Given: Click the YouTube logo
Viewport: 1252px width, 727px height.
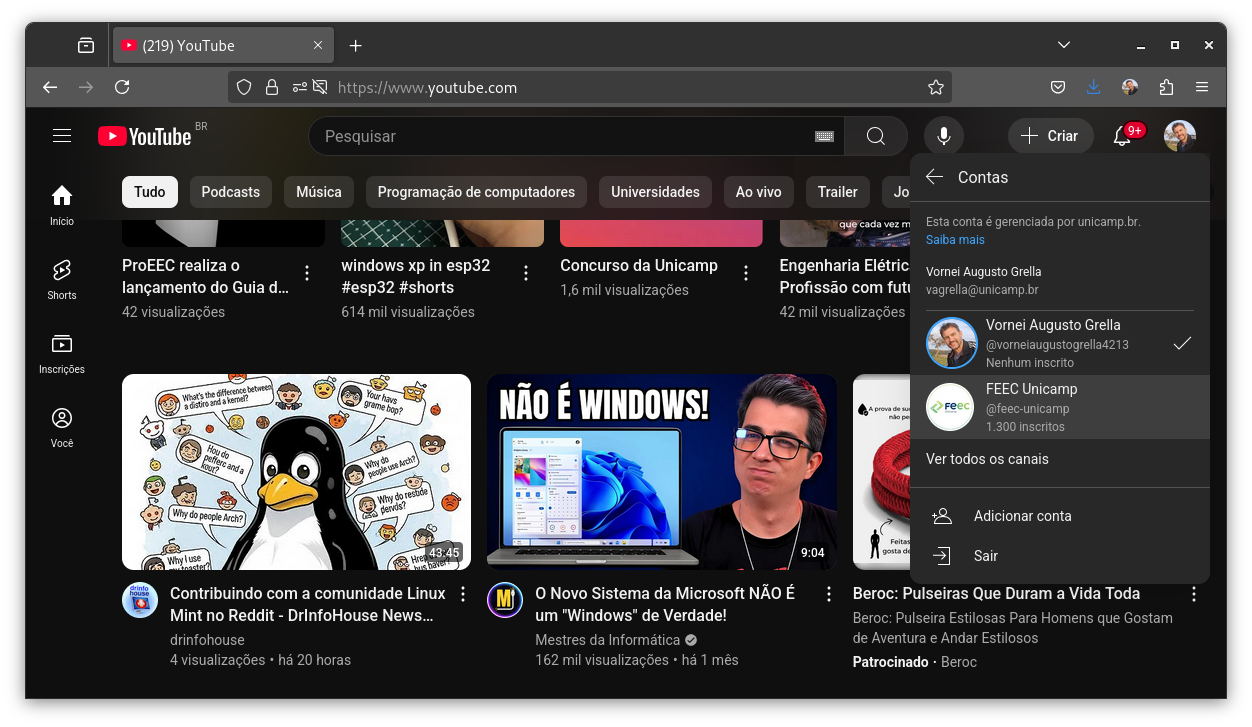Looking at the screenshot, I should (x=145, y=136).
